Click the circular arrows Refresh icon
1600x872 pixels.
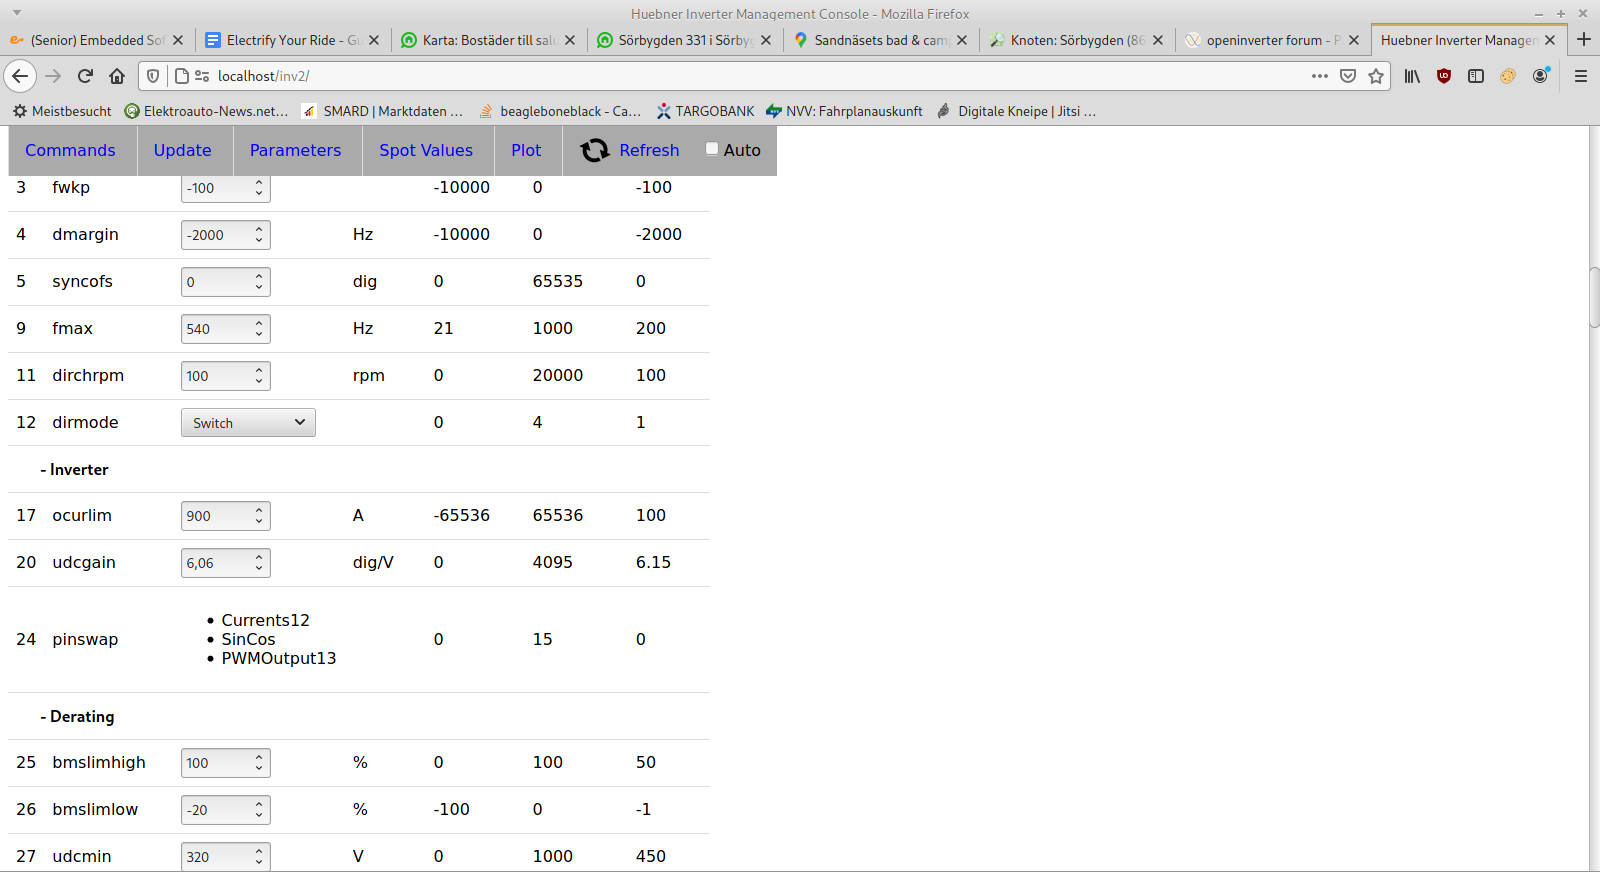click(595, 150)
